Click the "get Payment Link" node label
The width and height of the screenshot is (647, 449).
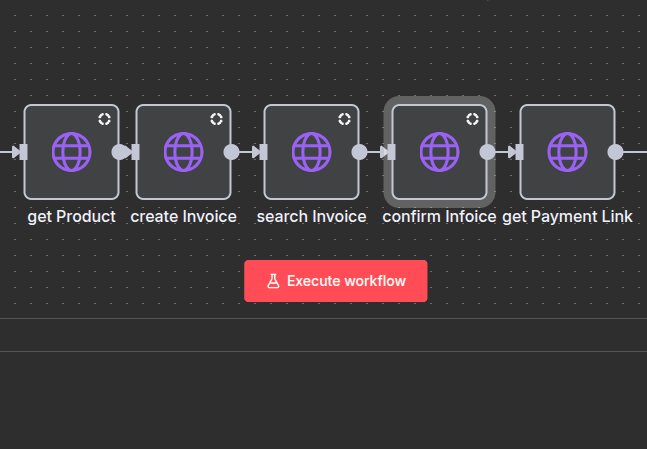pyautogui.click(x=567, y=217)
